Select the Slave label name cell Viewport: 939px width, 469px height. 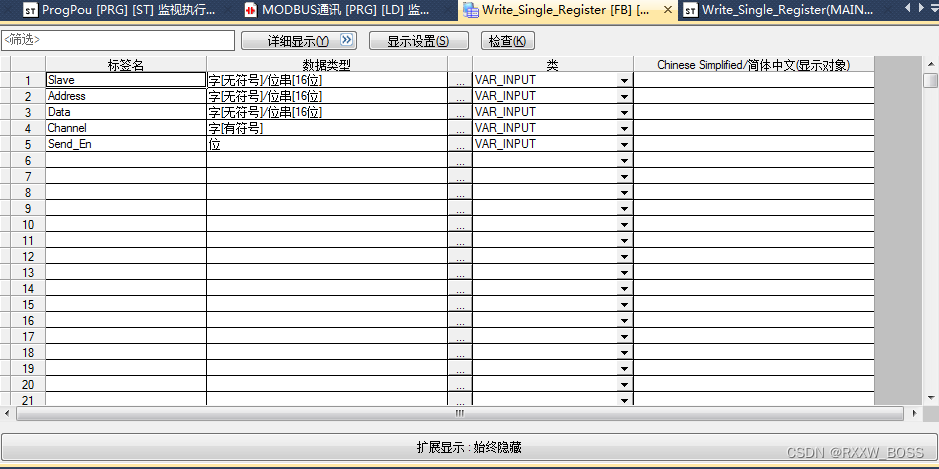[126, 80]
